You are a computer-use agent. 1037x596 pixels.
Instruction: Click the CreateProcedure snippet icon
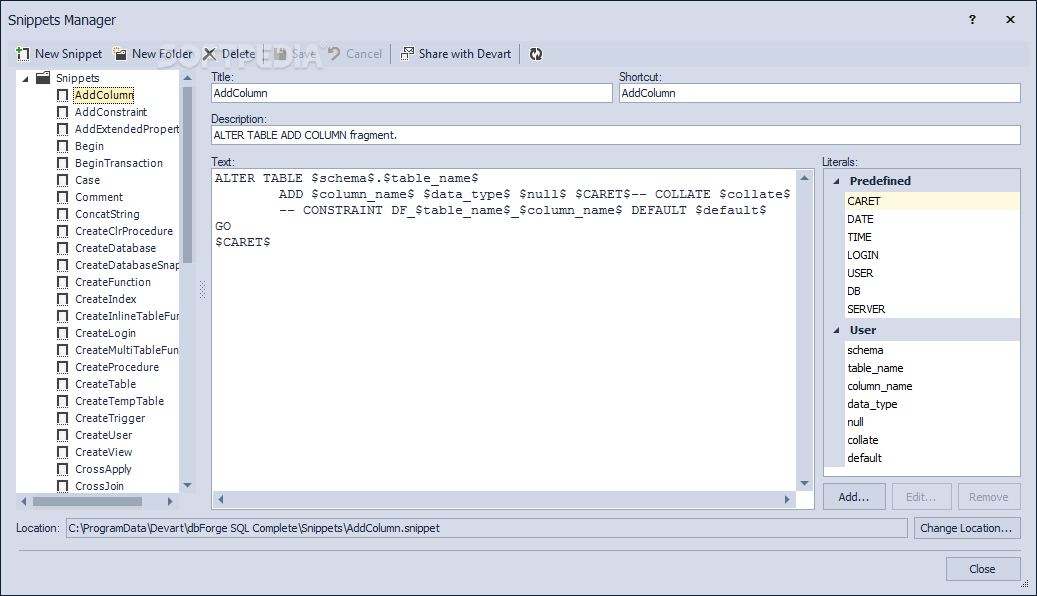(x=63, y=367)
